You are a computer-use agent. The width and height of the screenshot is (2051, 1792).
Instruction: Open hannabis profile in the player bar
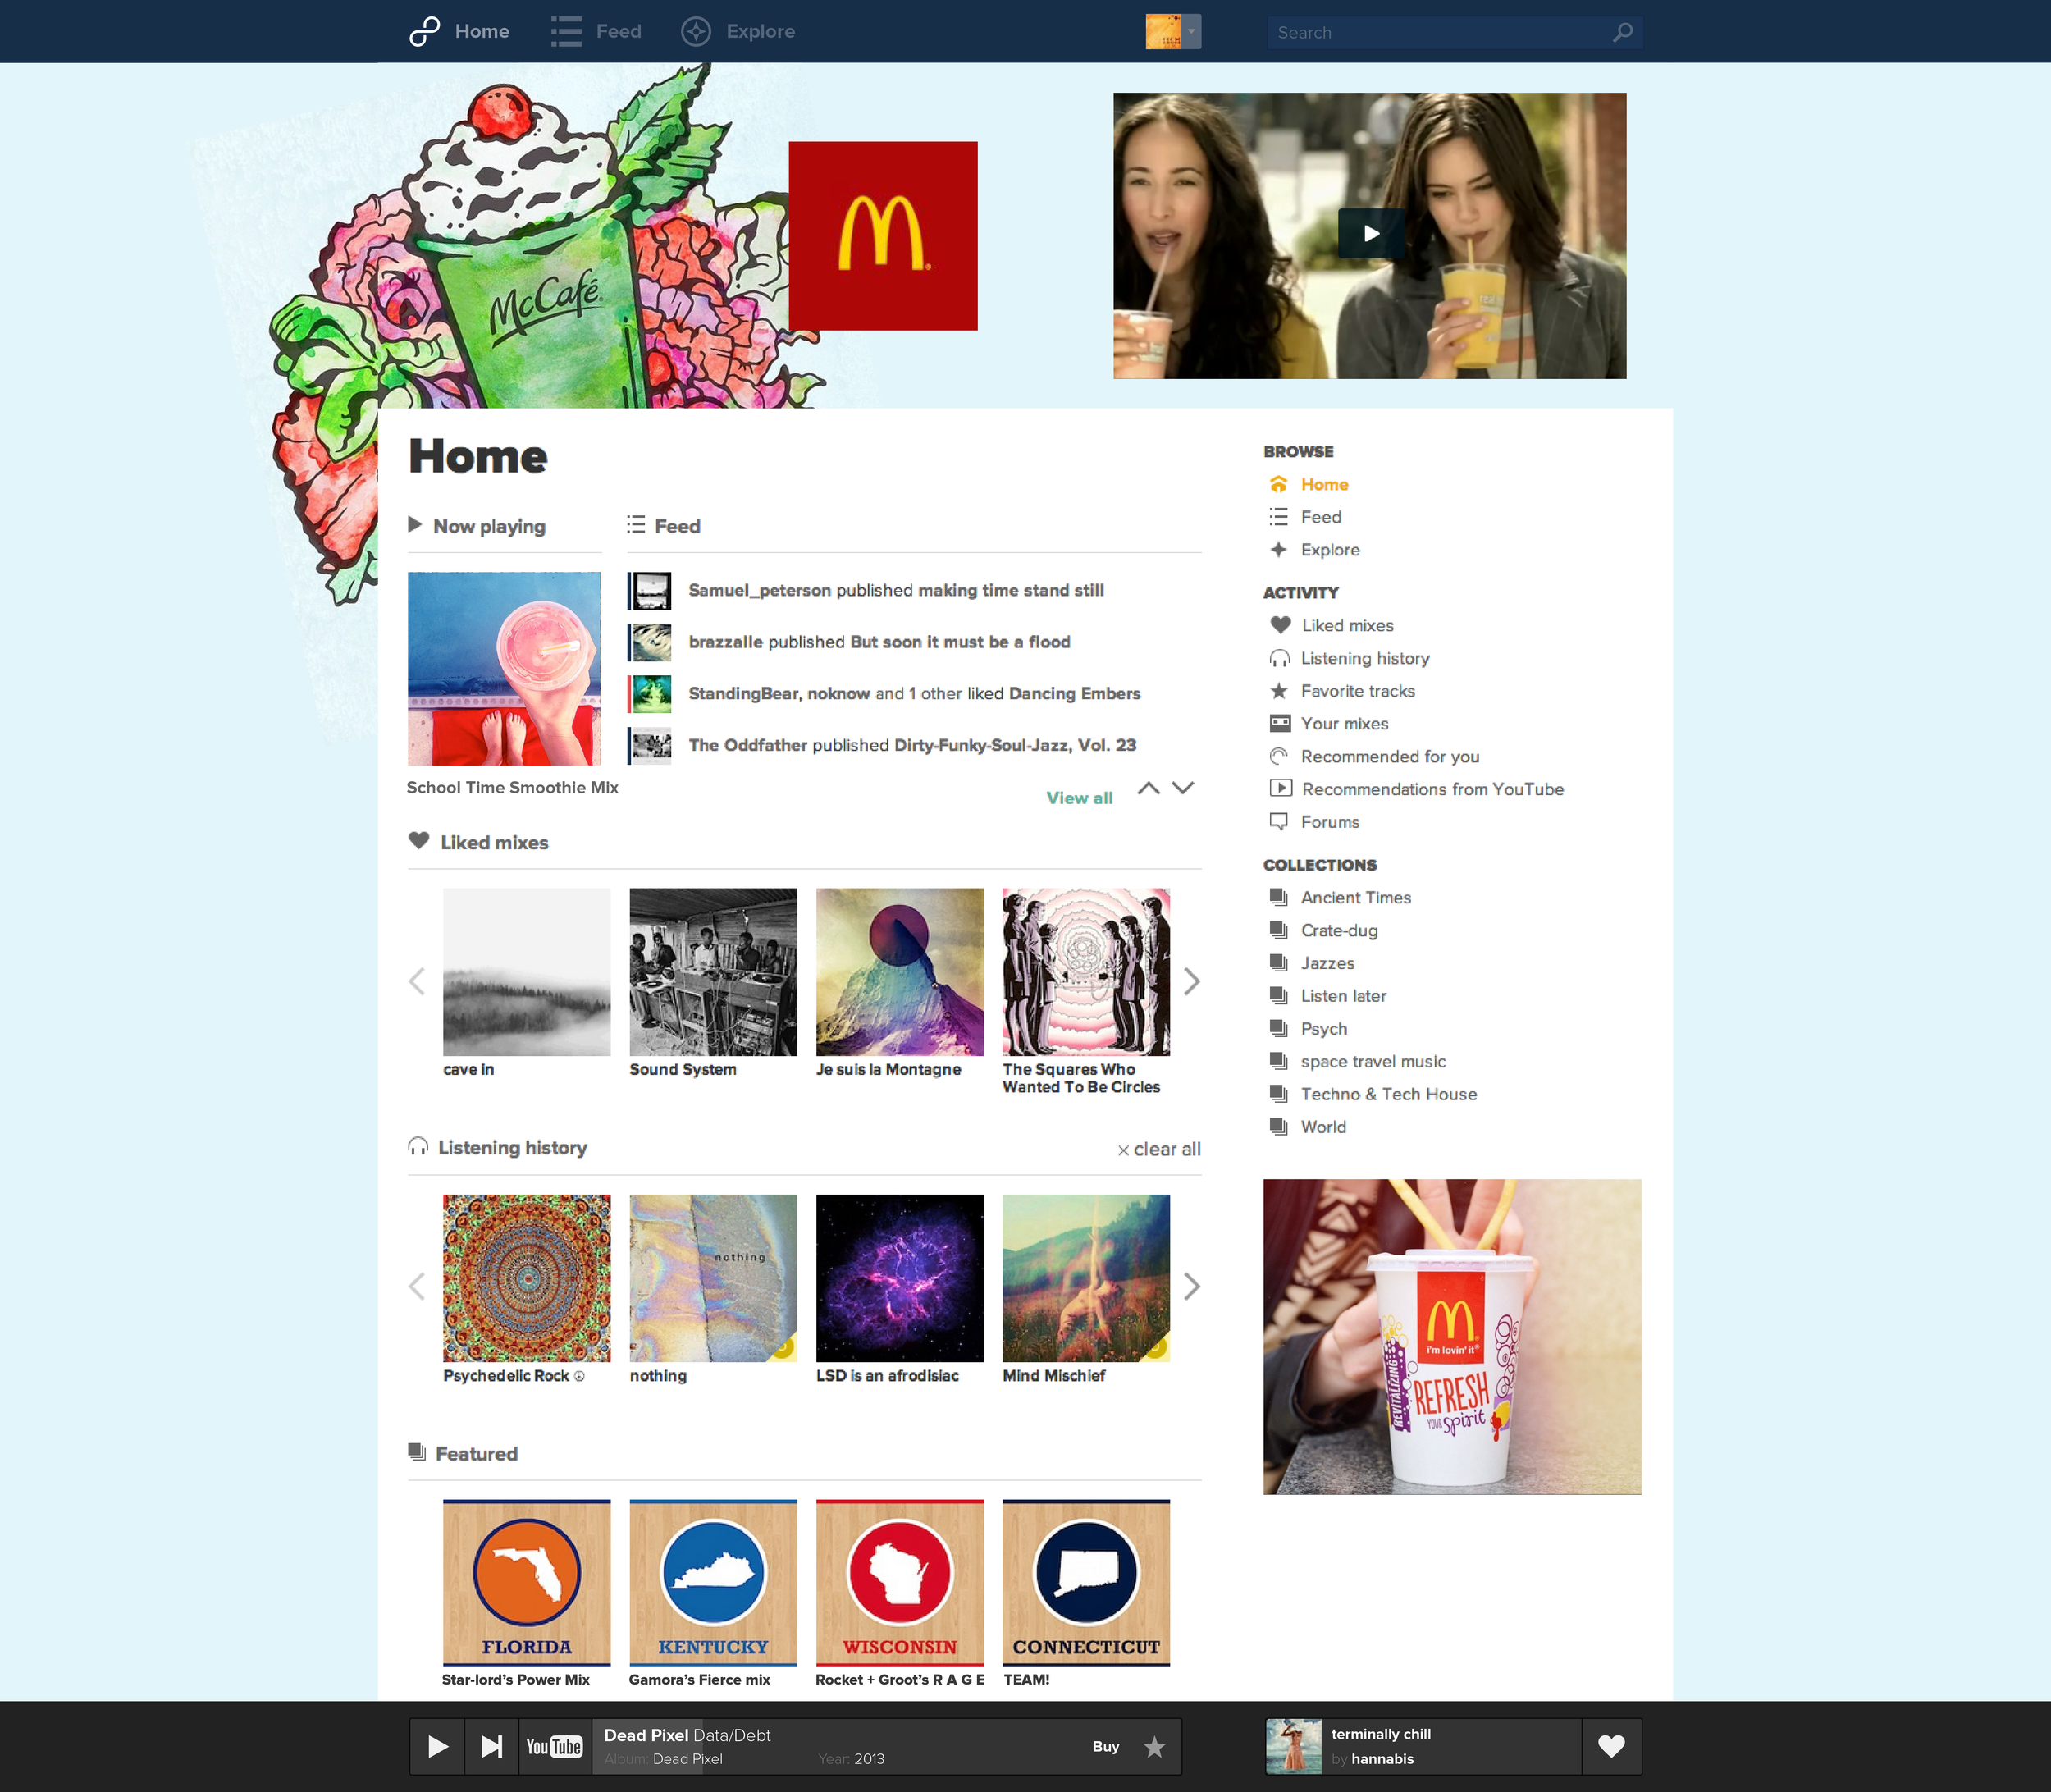(x=1382, y=1759)
